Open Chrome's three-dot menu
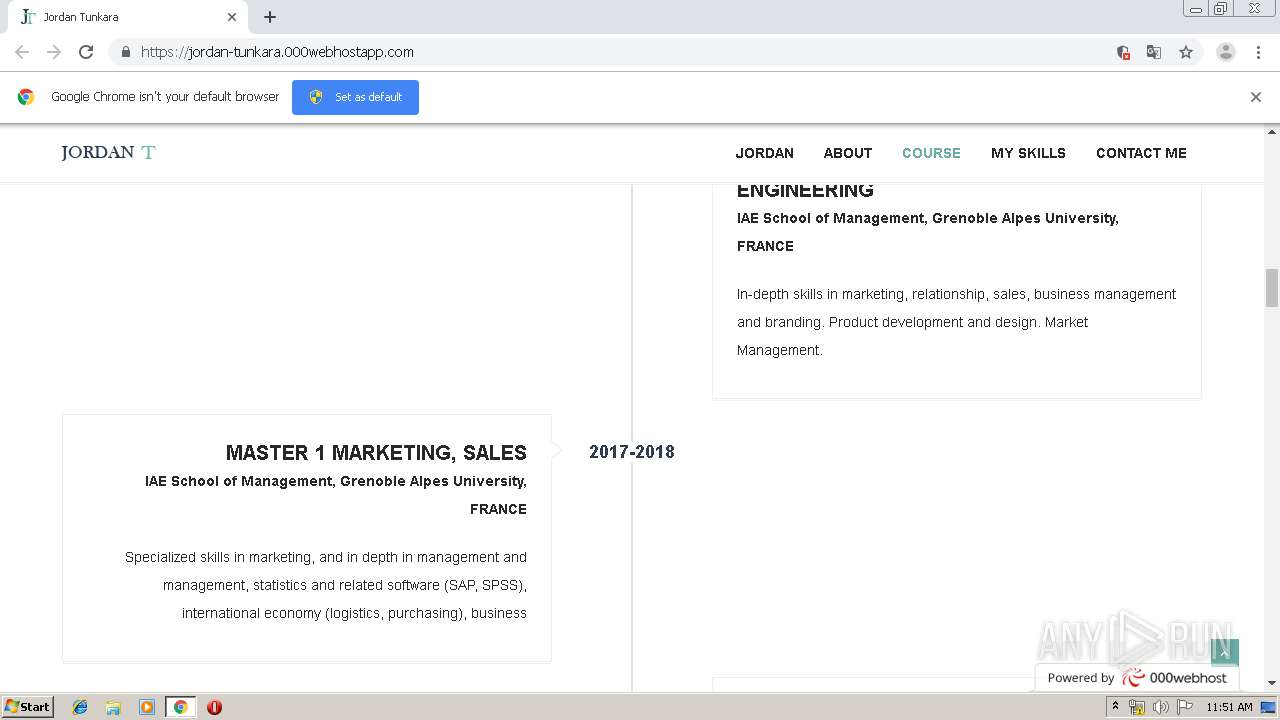Screen dimensions: 1280x720 coord(1258,52)
